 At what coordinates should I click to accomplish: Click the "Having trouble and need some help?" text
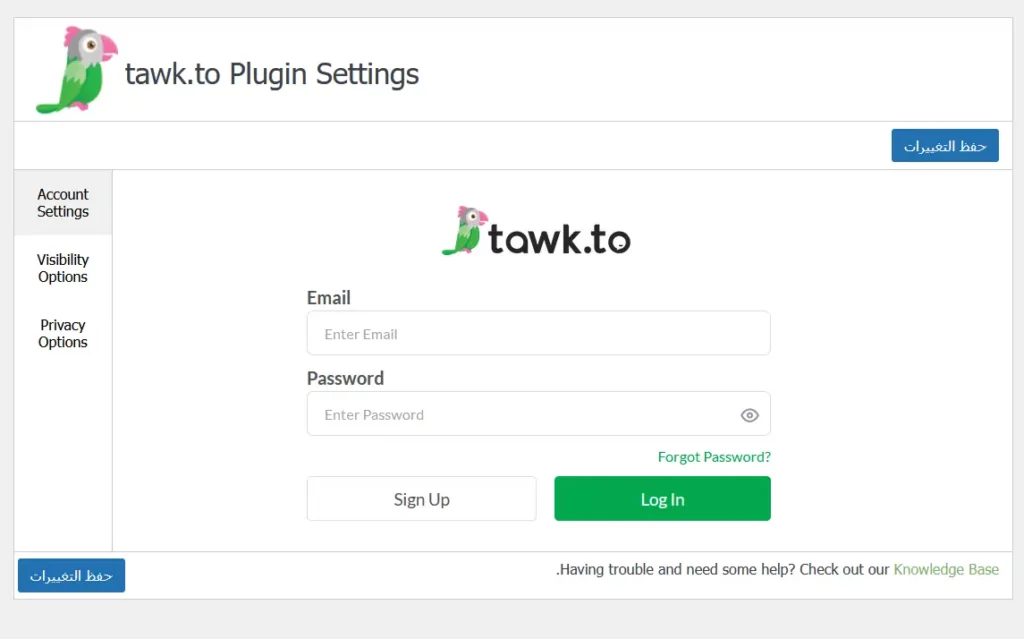tap(673, 570)
